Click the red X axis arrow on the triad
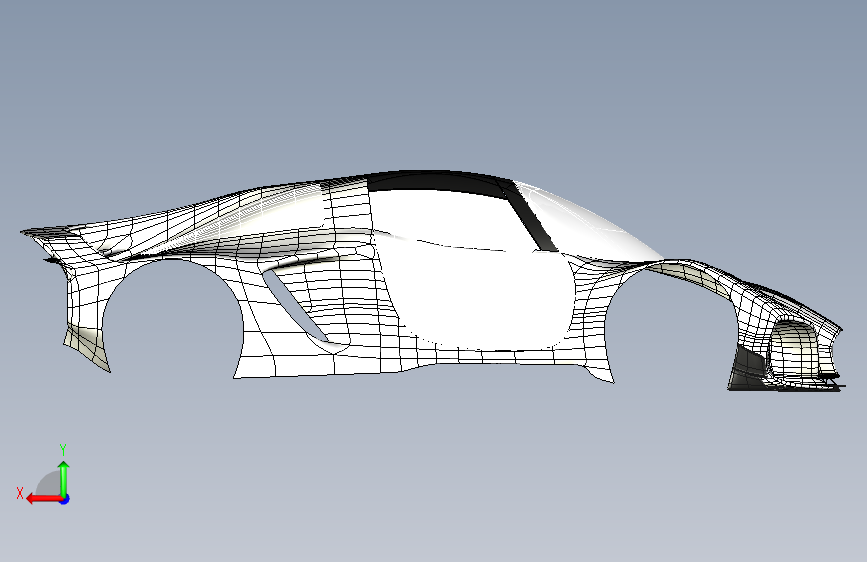 44,499
